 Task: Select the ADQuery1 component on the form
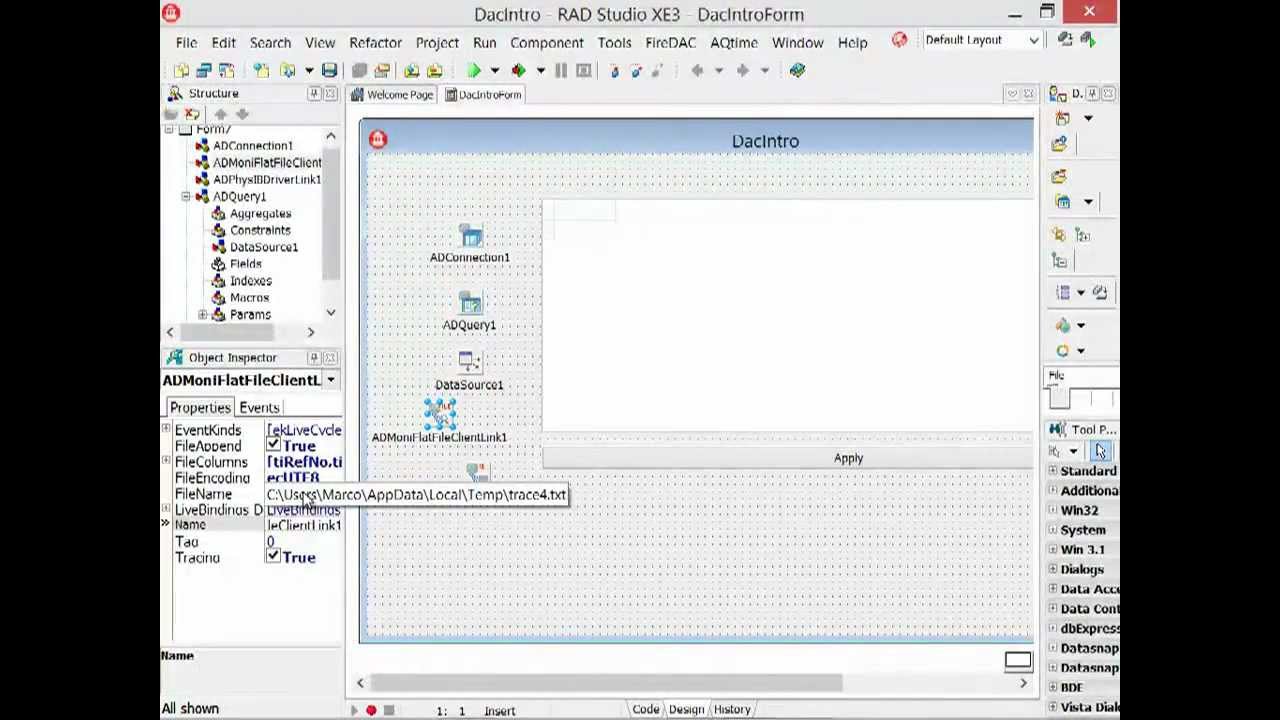pos(470,305)
